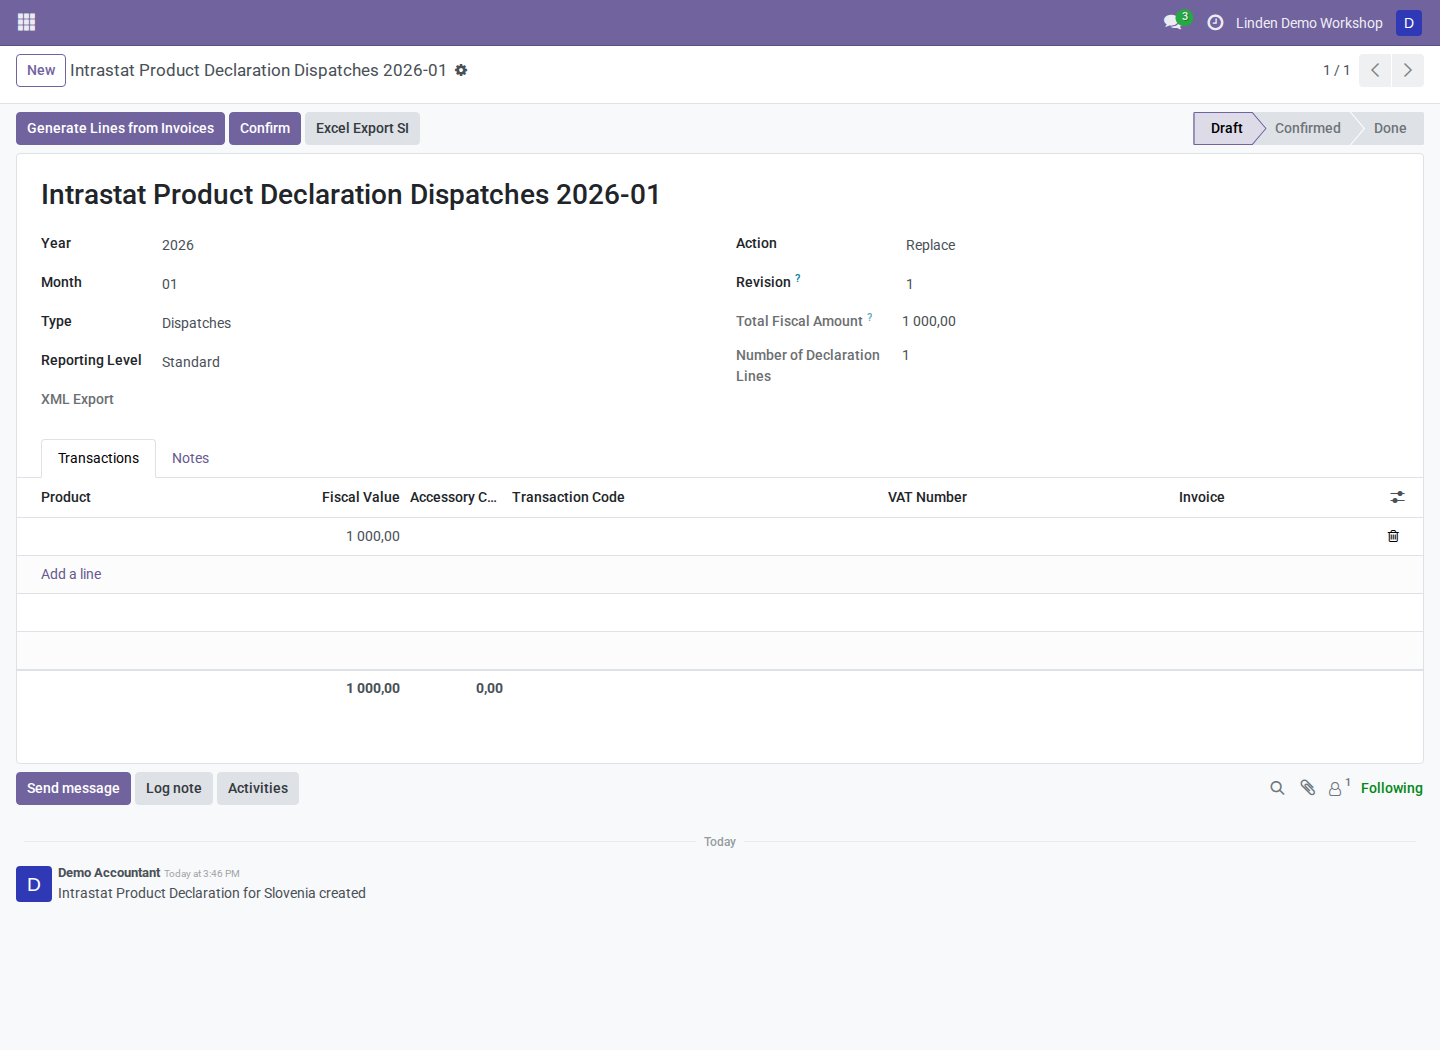Confirm the declaration
Viewport: 1440px width, 1050px height.
265,128
